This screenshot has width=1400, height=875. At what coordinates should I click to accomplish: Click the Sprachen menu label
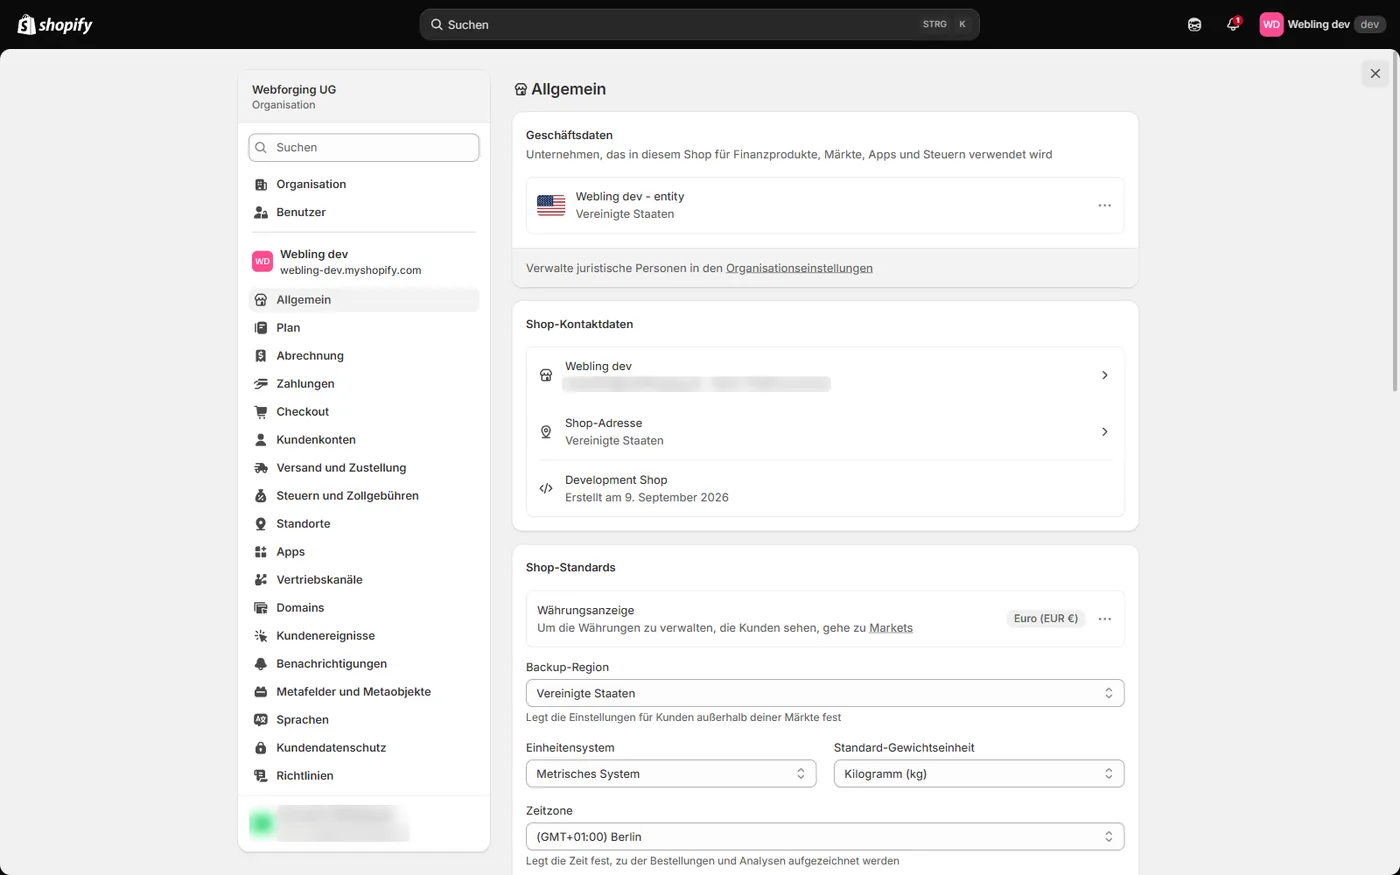(x=303, y=720)
